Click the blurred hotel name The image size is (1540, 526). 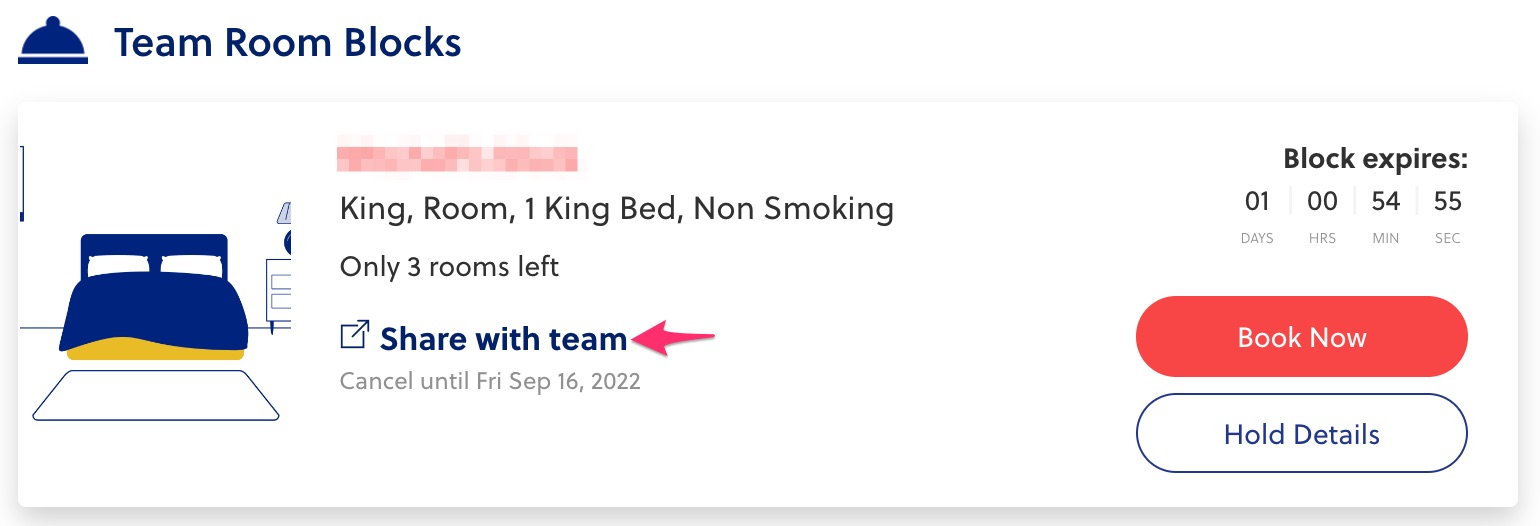tap(458, 159)
